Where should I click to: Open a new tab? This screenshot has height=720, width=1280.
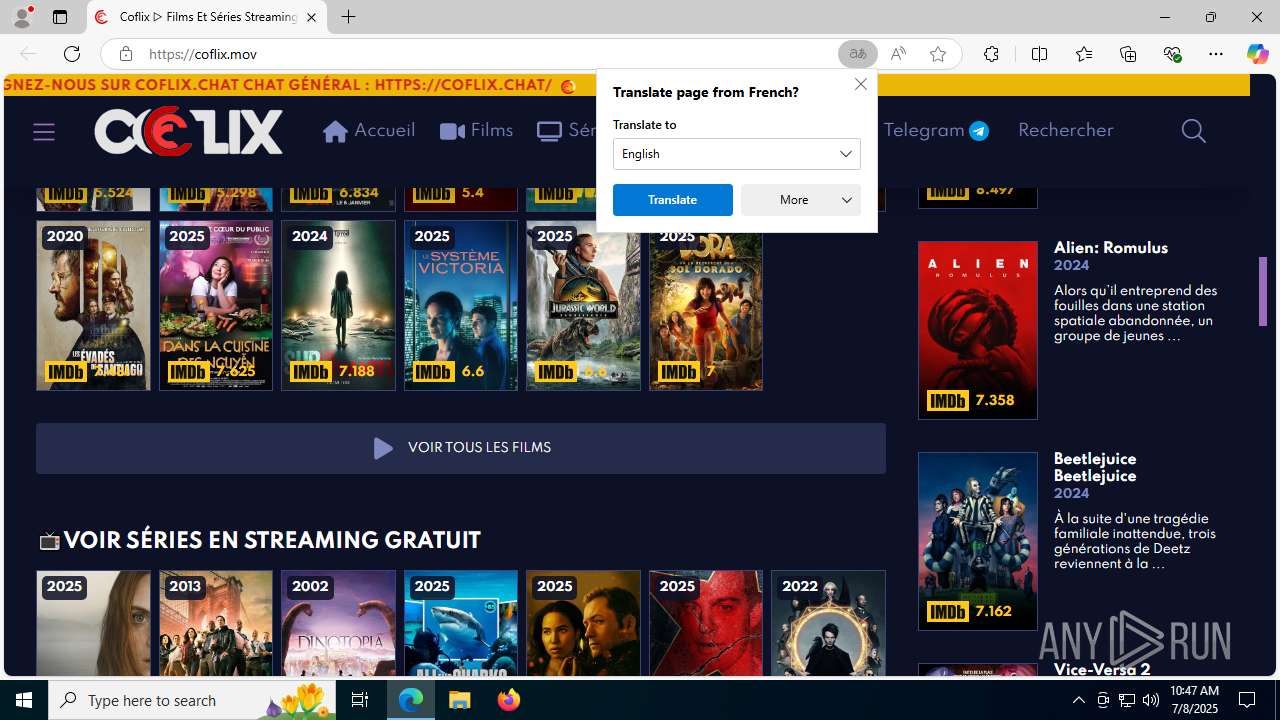[x=348, y=17]
